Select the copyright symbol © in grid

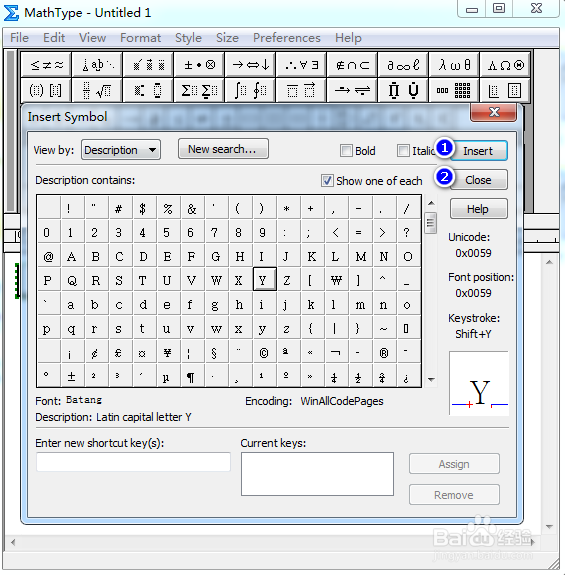264,352
